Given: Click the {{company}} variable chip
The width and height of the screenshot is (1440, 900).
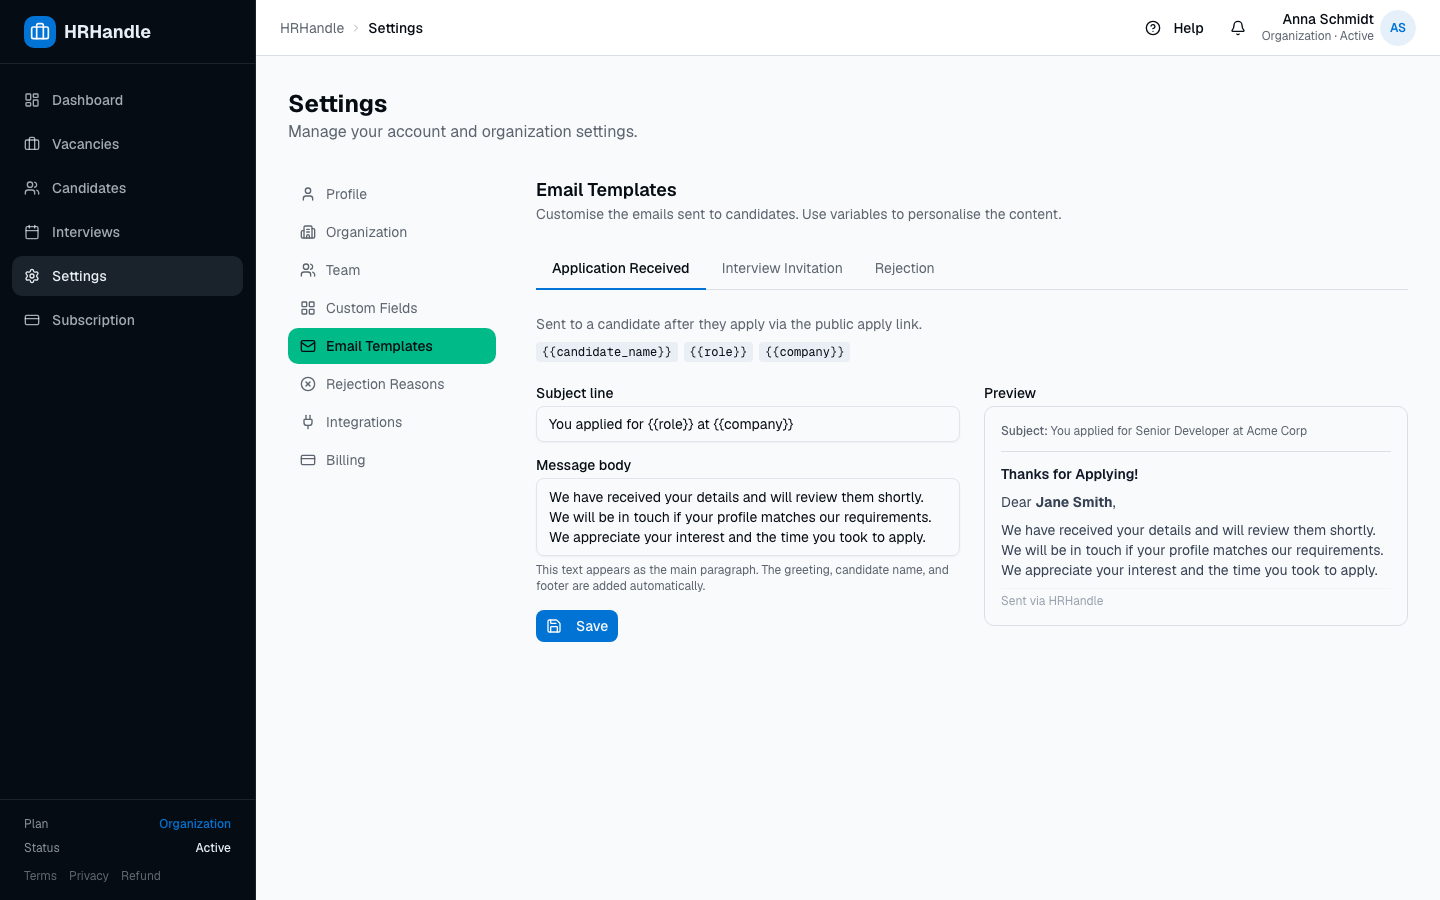Looking at the screenshot, I should (x=804, y=352).
